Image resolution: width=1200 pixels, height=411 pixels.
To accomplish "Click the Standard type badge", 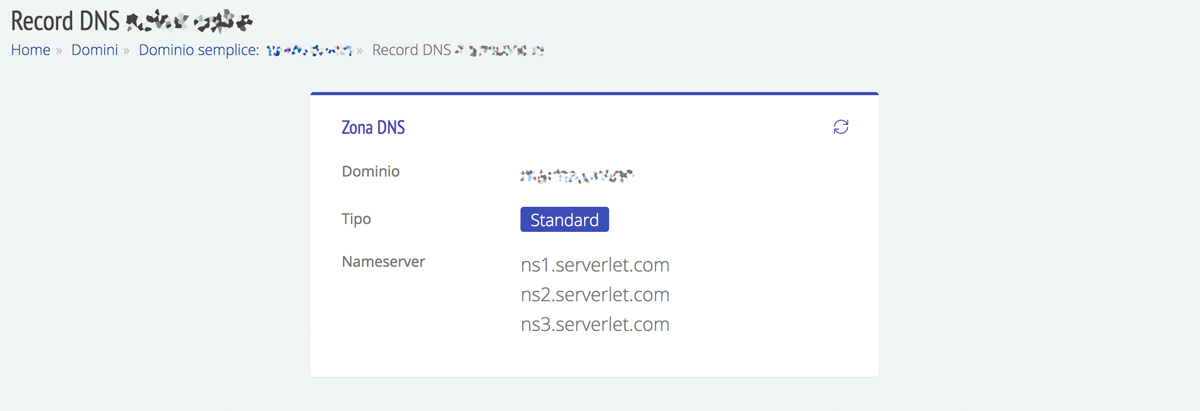I will 564,220.
